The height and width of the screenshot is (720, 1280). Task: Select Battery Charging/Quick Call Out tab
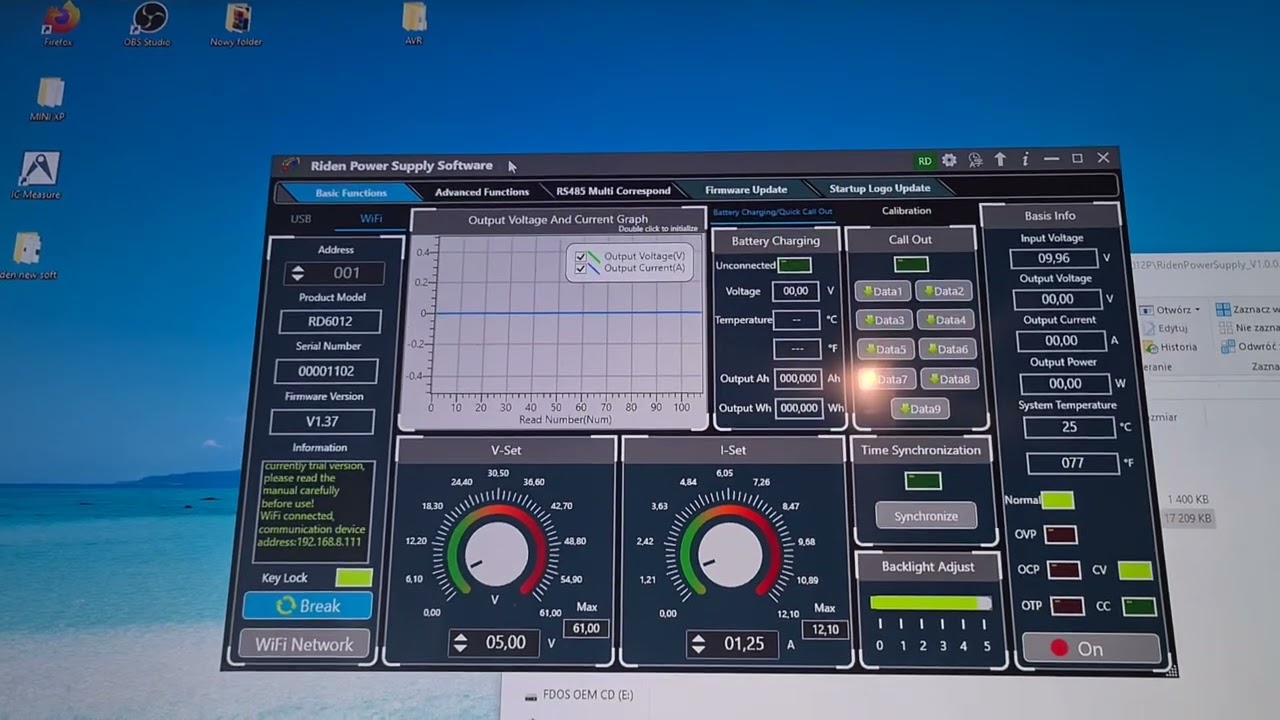pos(772,212)
